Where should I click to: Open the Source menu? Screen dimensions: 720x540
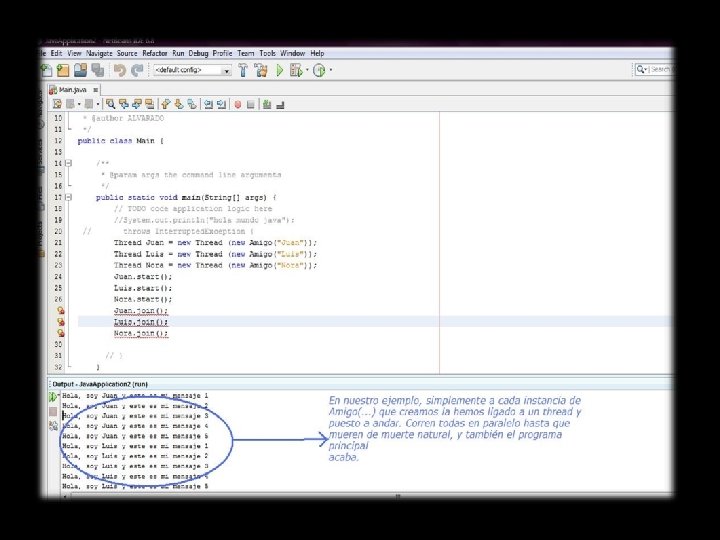pos(127,53)
